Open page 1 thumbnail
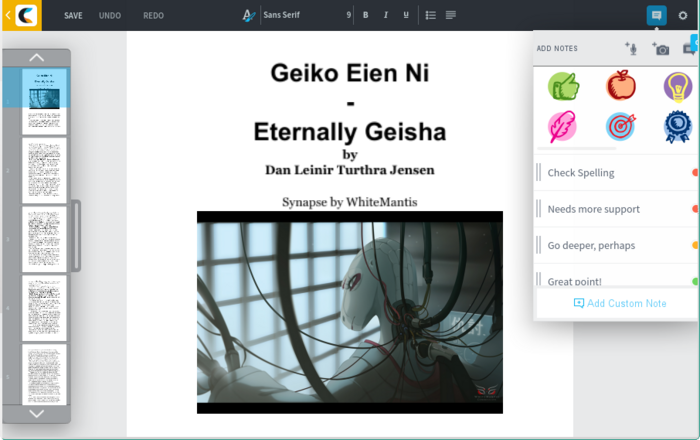This screenshot has width=700, height=440. 44,101
